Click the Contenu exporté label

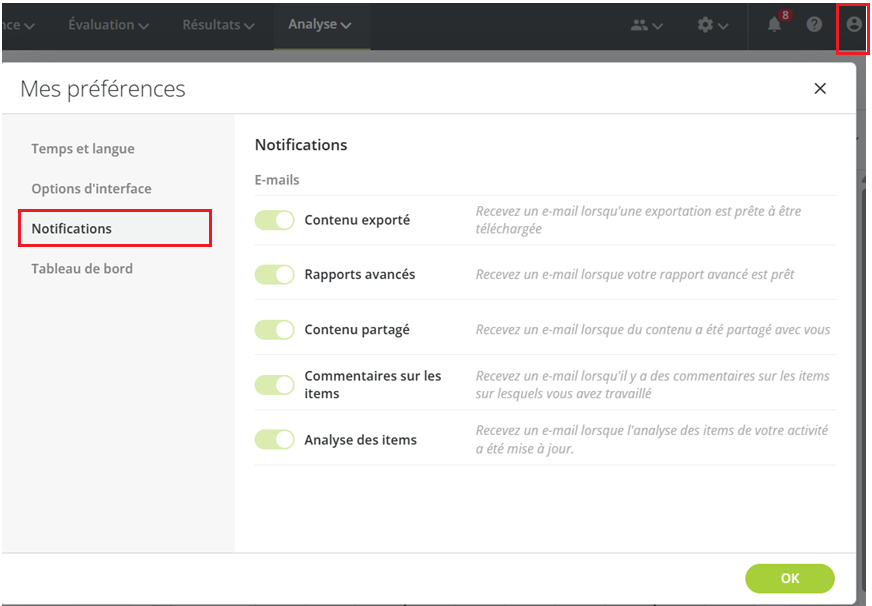pos(357,220)
